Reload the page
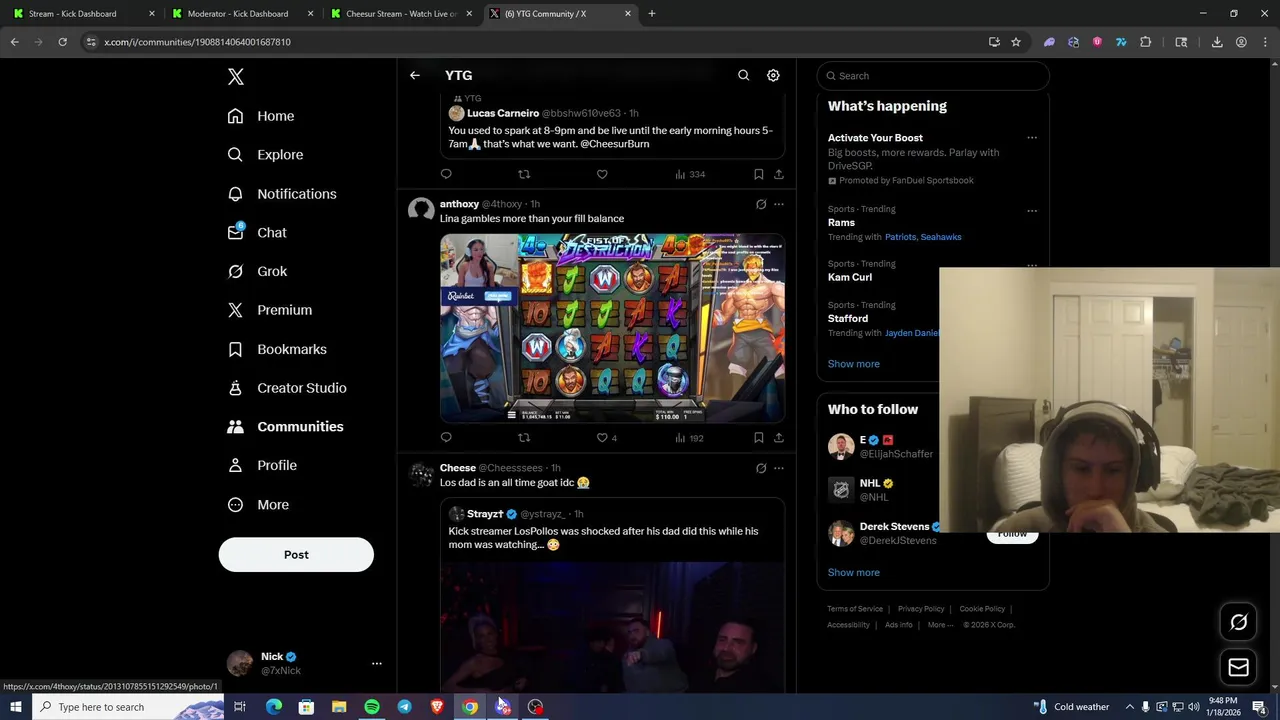This screenshot has width=1280, height=720. (x=62, y=42)
